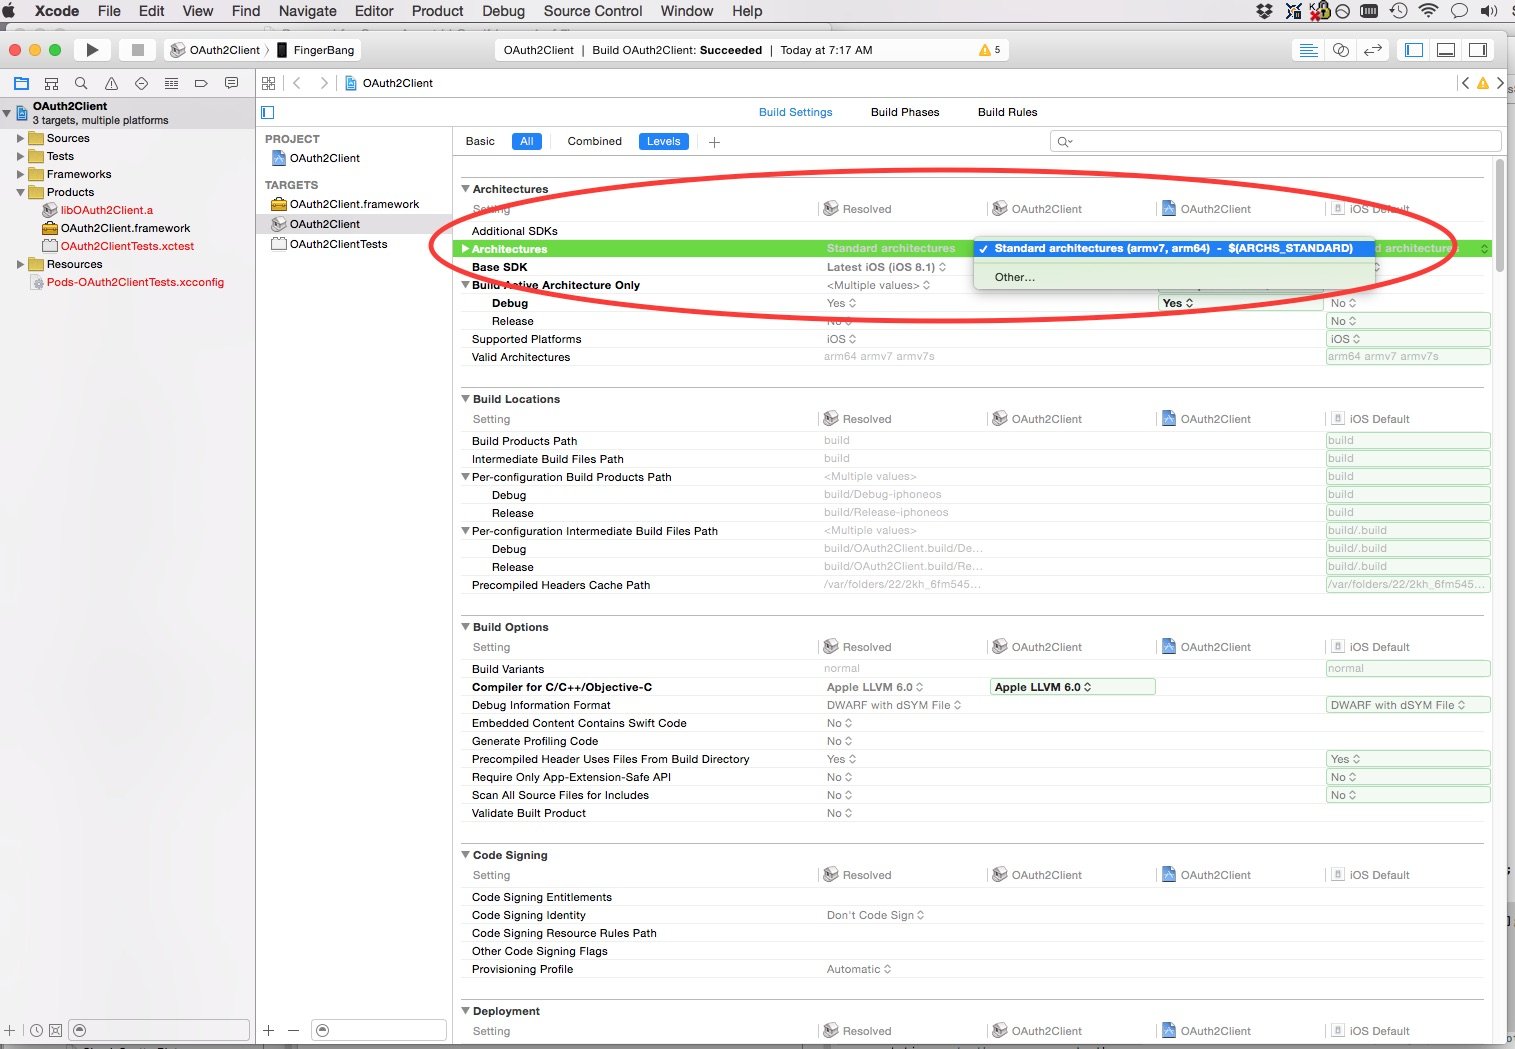The width and height of the screenshot is (1515, 1049).
Task: Jump to next issue arrow in jump bar
Action: [1500, 83]
